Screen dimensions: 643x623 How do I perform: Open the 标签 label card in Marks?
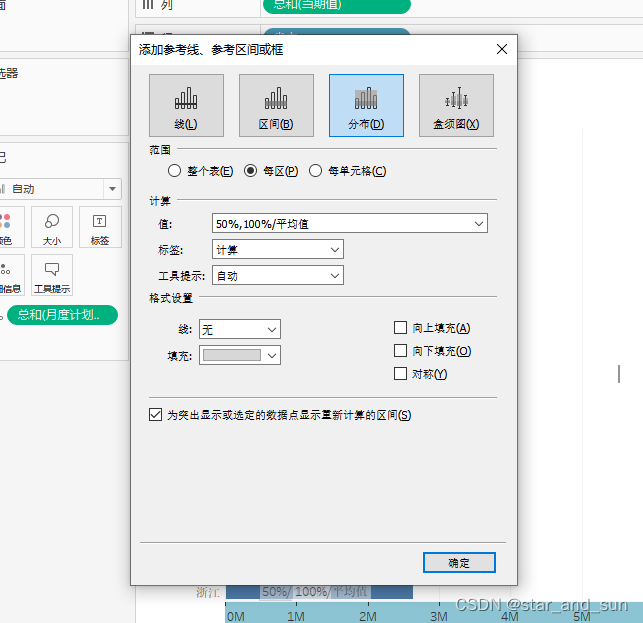click(x=100, y=227)
